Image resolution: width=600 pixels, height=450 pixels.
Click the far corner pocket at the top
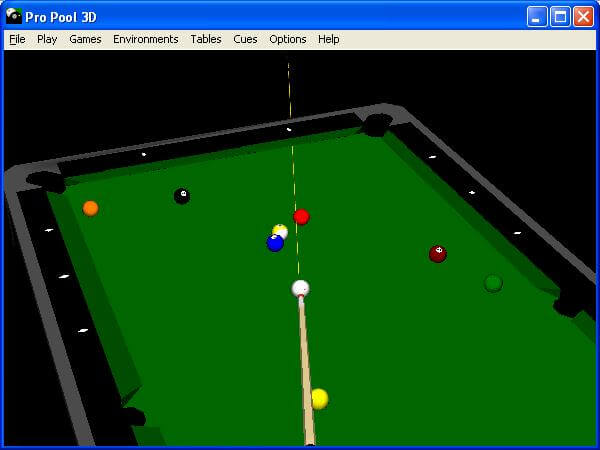coord(377,125)
